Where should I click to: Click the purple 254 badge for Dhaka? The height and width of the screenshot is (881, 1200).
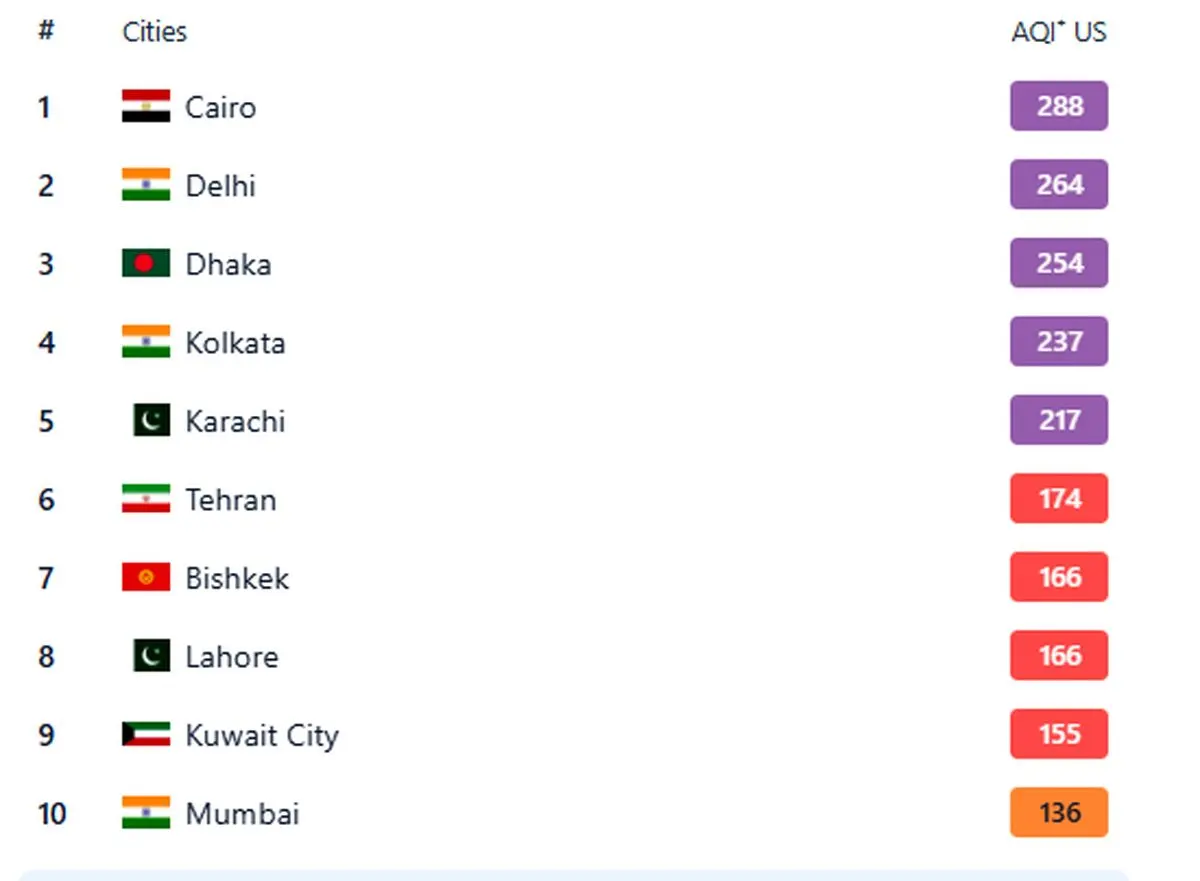[1059, 263]
